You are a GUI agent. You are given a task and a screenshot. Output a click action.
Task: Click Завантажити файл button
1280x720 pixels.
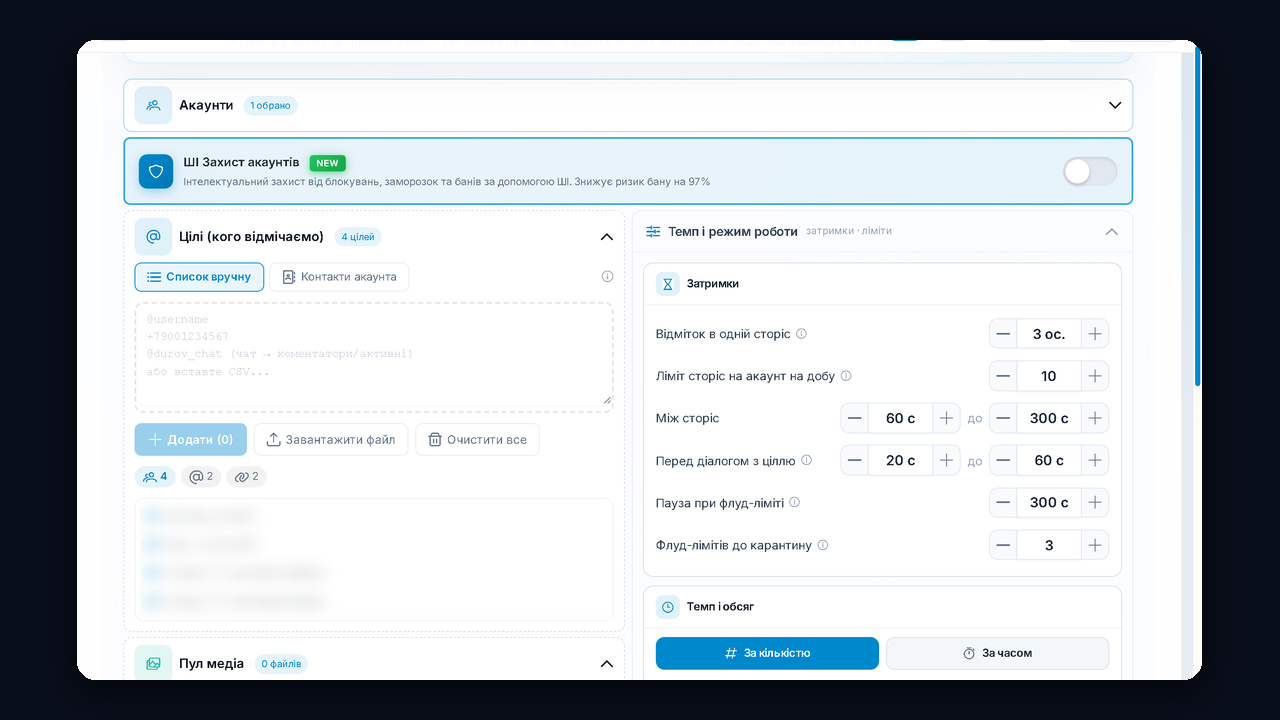coord(331,440)
